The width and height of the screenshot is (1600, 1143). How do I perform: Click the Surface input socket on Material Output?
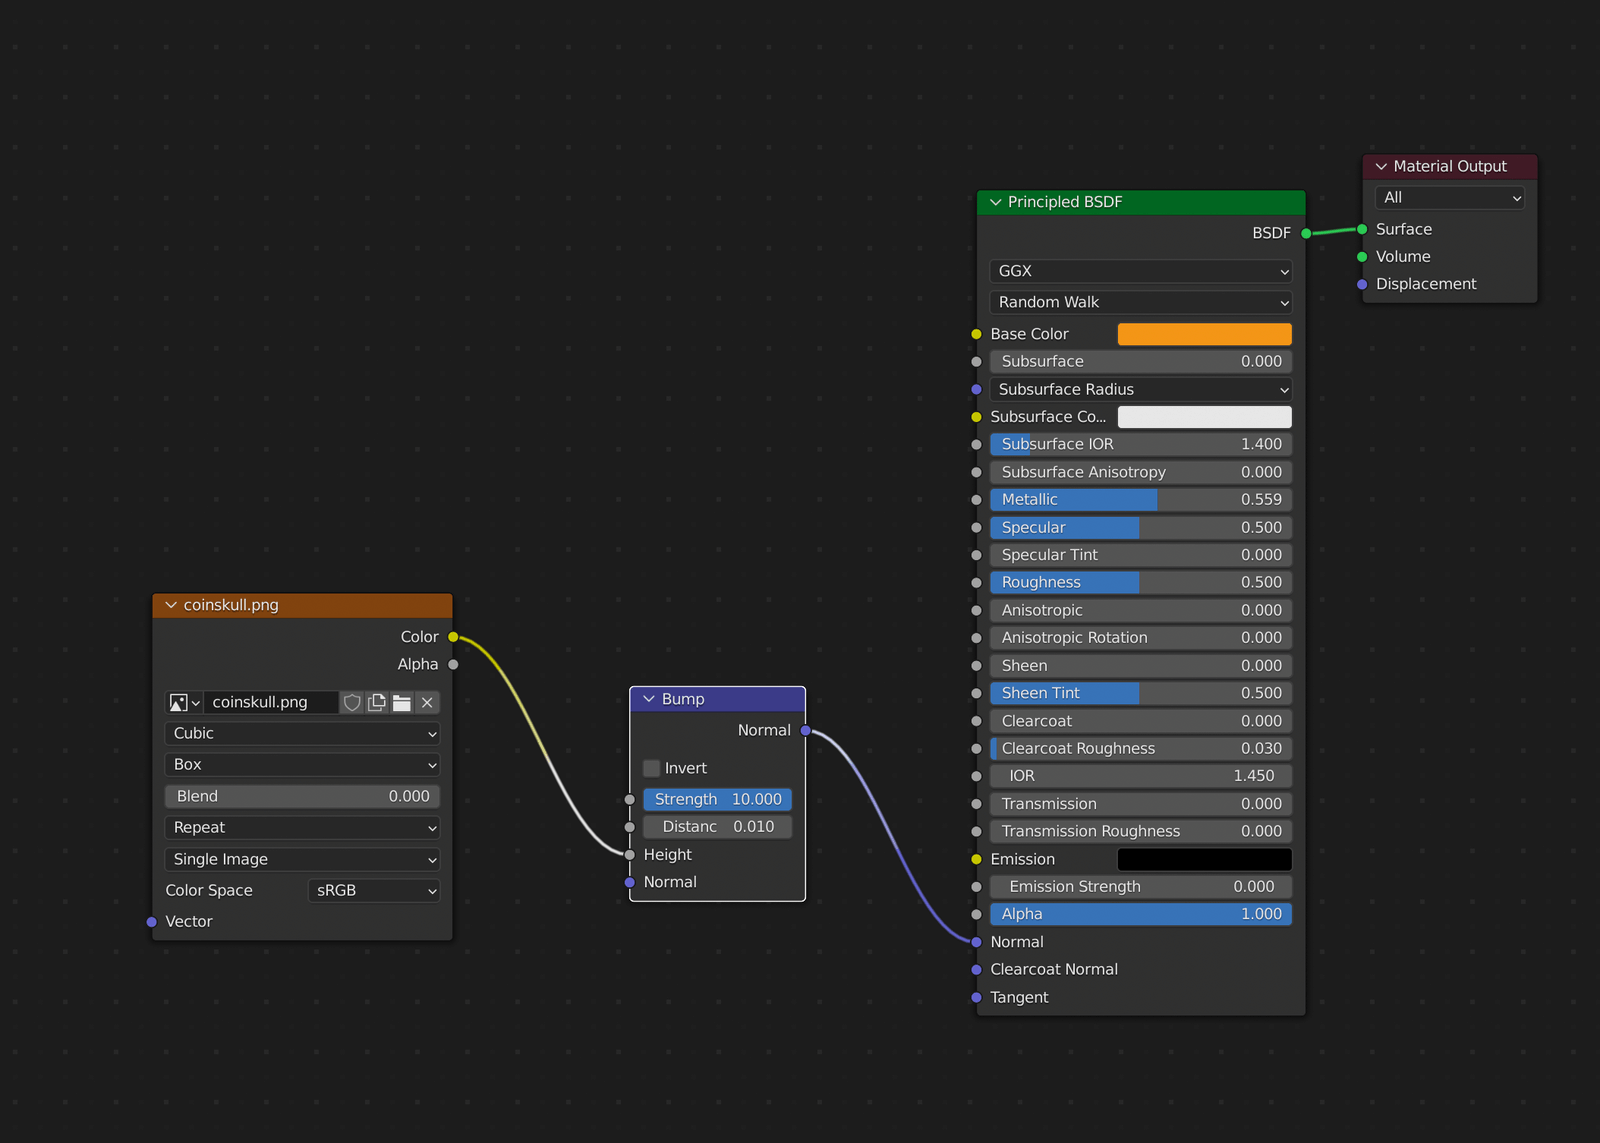(x=1362, y=229)
